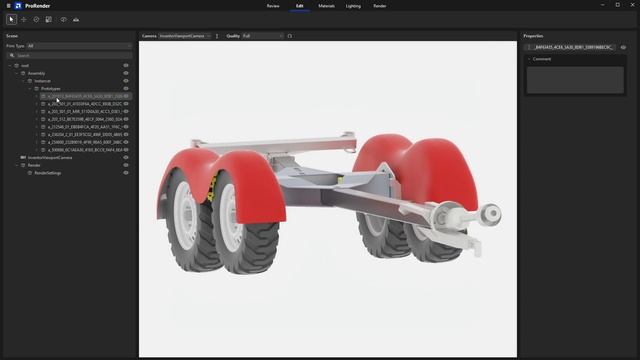Image resolution: width=640 pixels, height=360 pixels.
Task: Choose the Scale transform tool
Action: [49, 20]
